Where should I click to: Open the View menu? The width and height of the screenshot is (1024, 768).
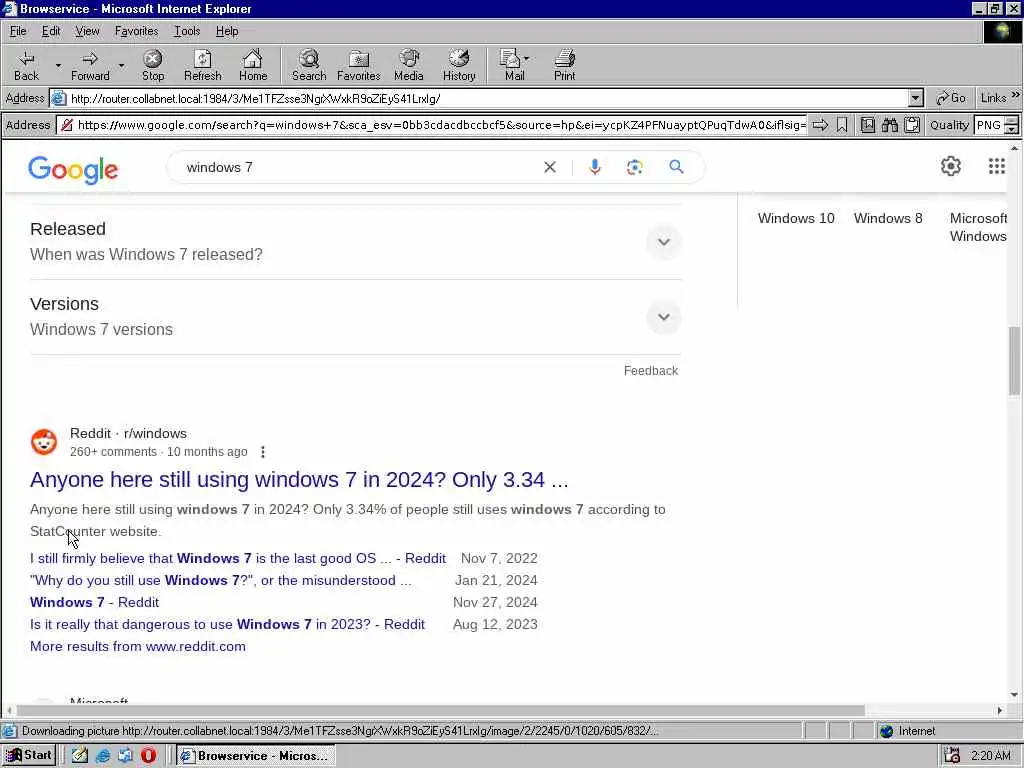(88, 31)
